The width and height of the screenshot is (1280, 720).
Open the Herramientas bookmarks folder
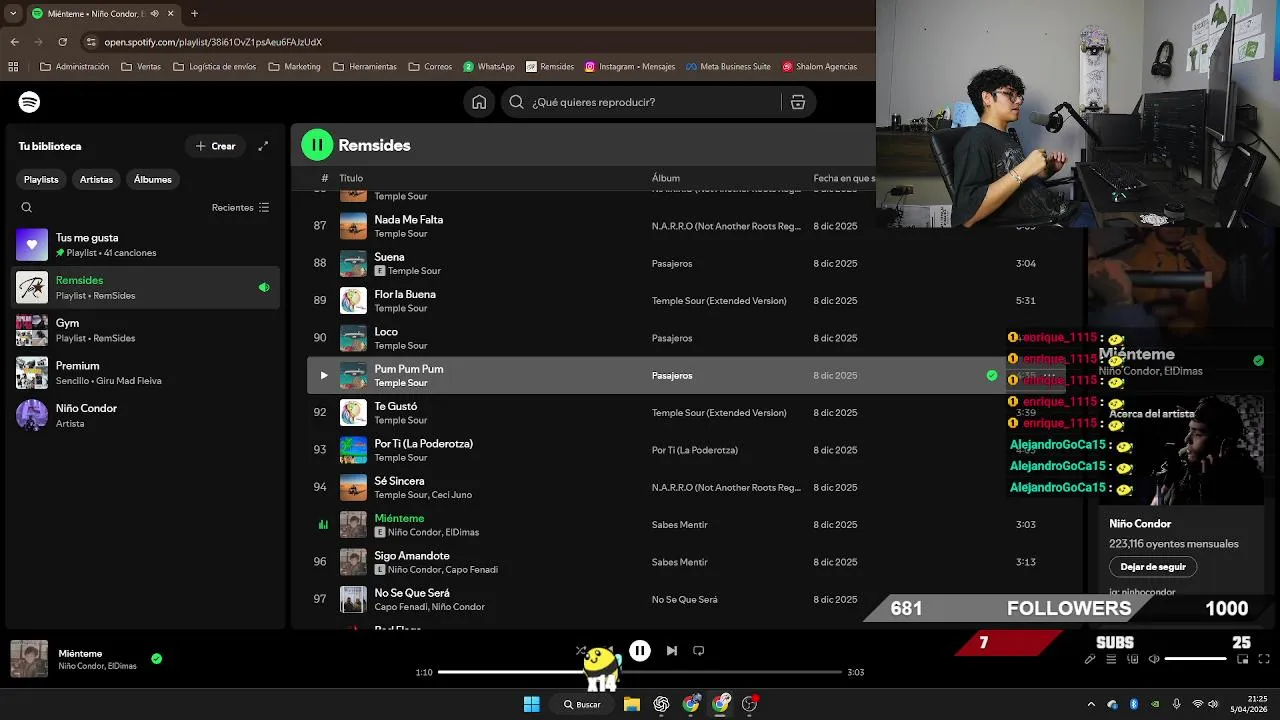[x=365, y=67]
